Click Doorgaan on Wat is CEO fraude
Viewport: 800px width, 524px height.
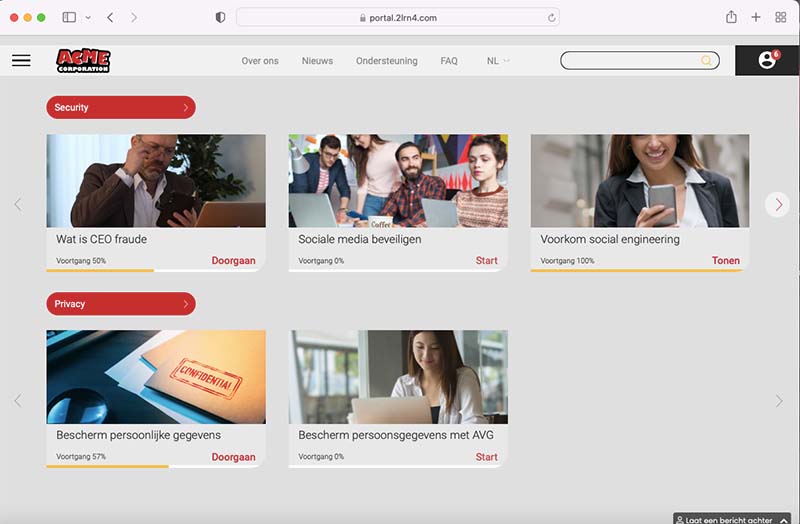233,261
